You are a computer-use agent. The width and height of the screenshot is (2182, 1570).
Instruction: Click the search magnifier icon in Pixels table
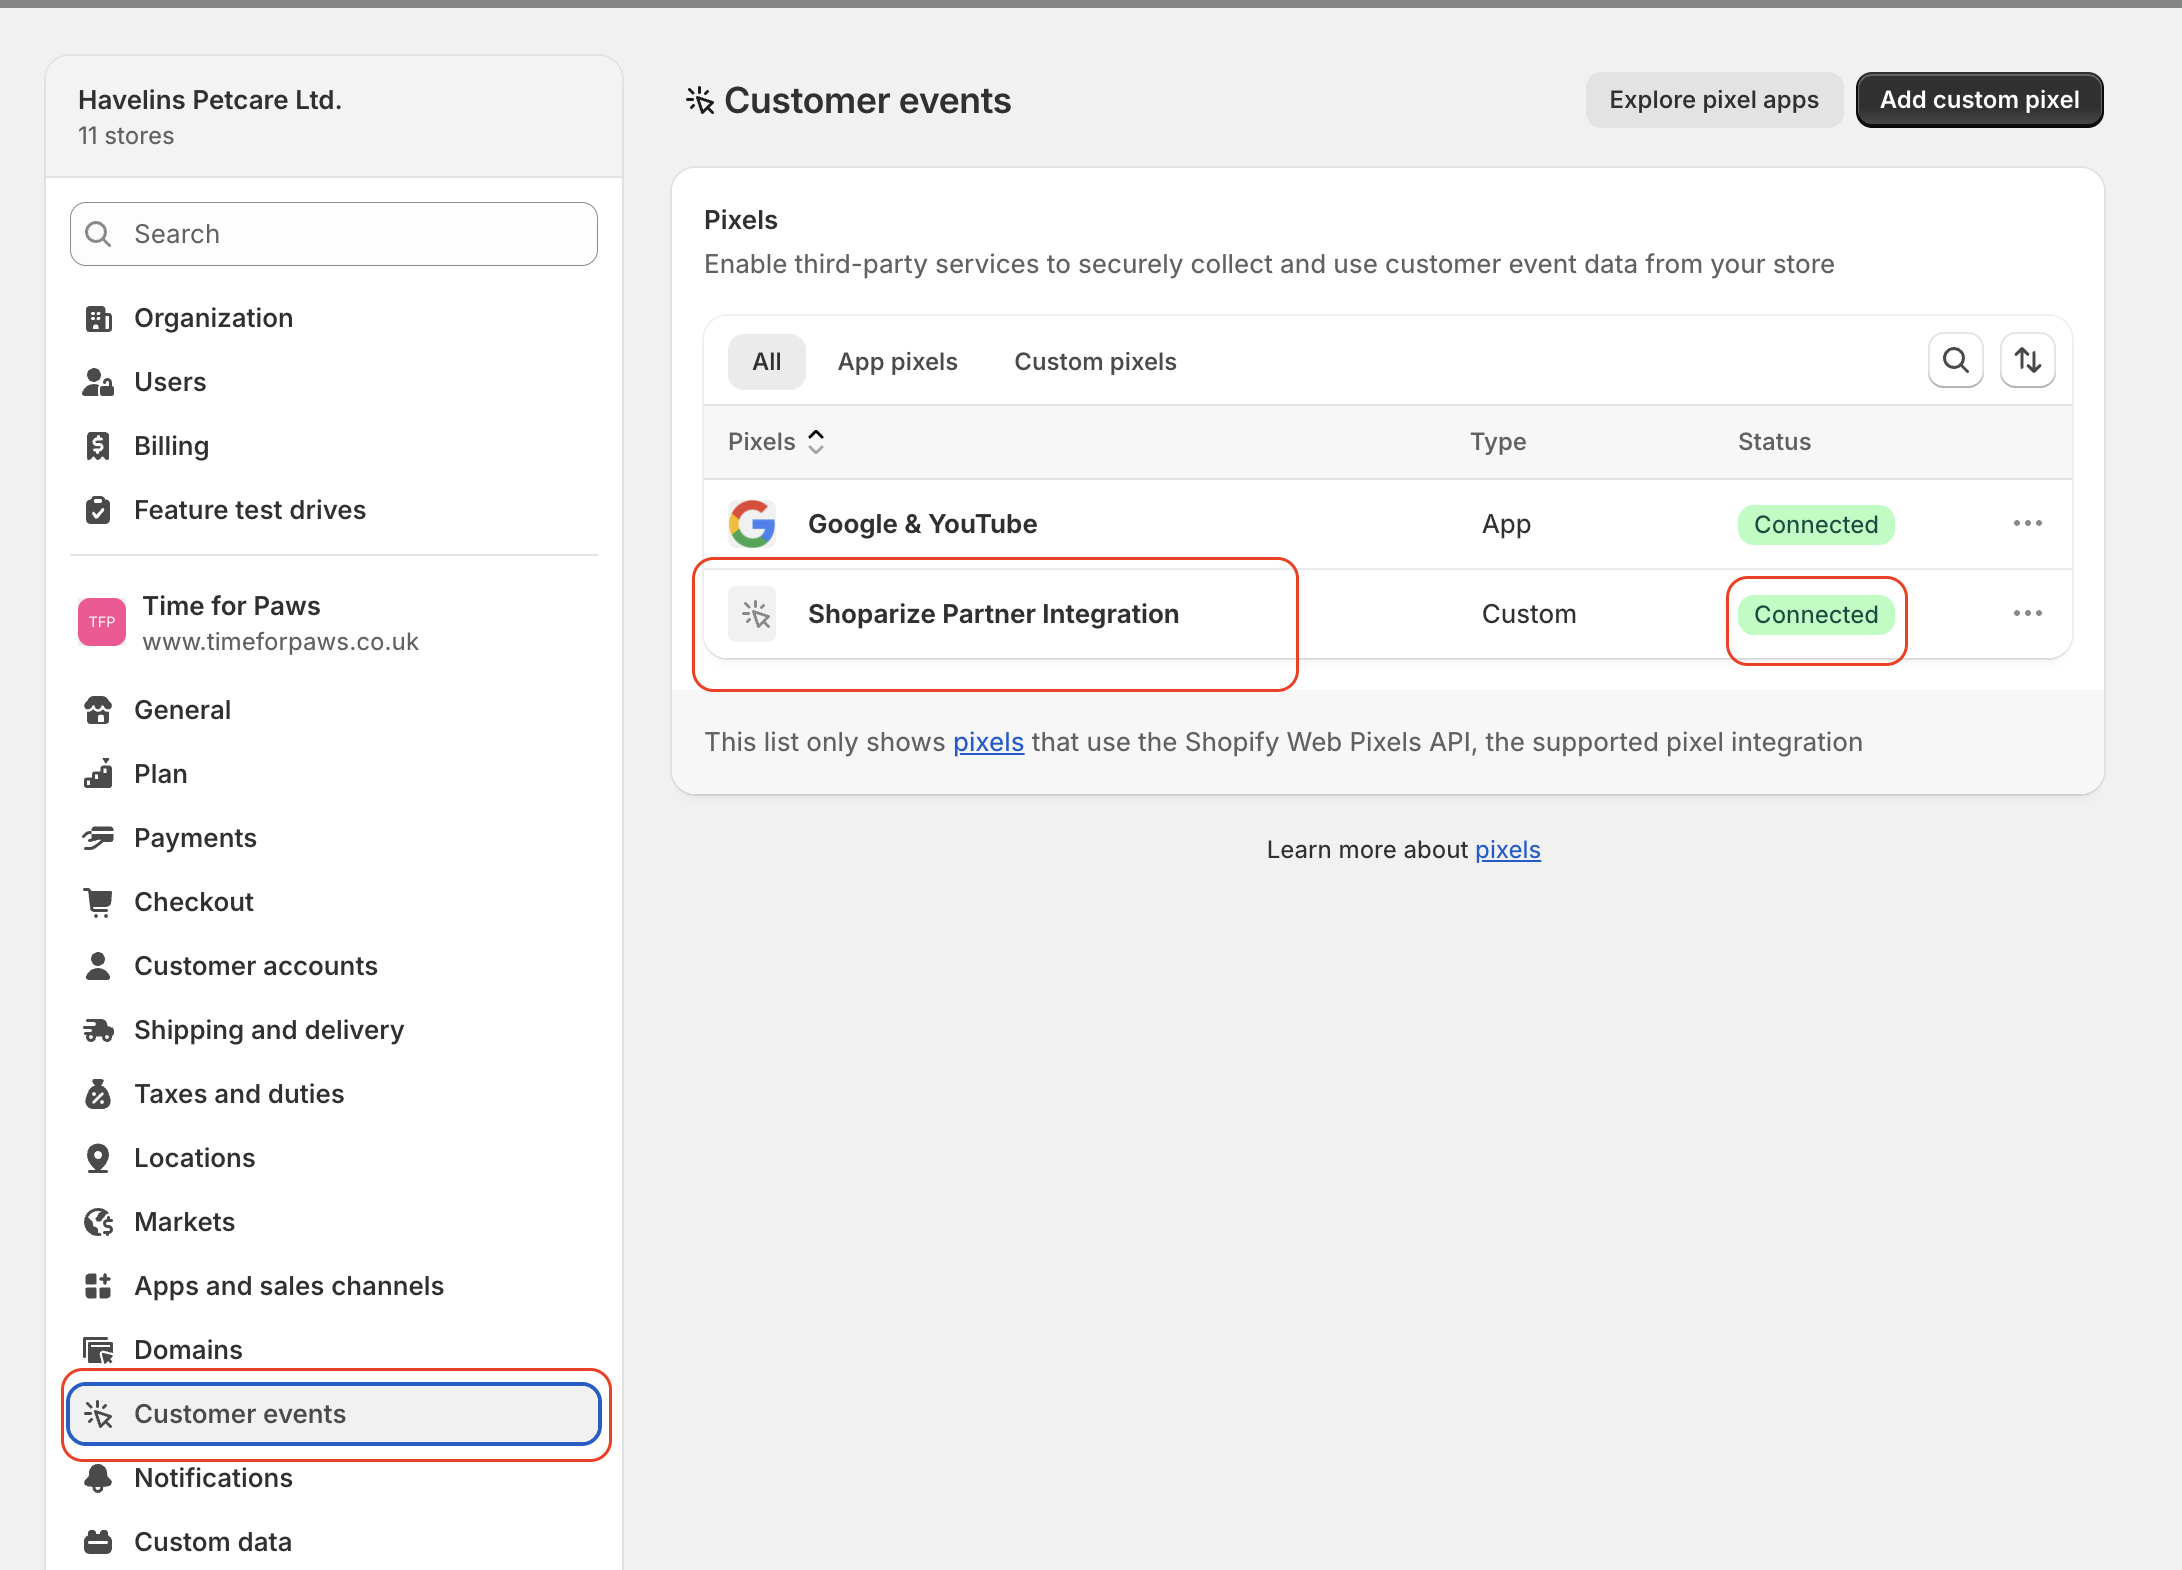click(x=1955, y=361)
